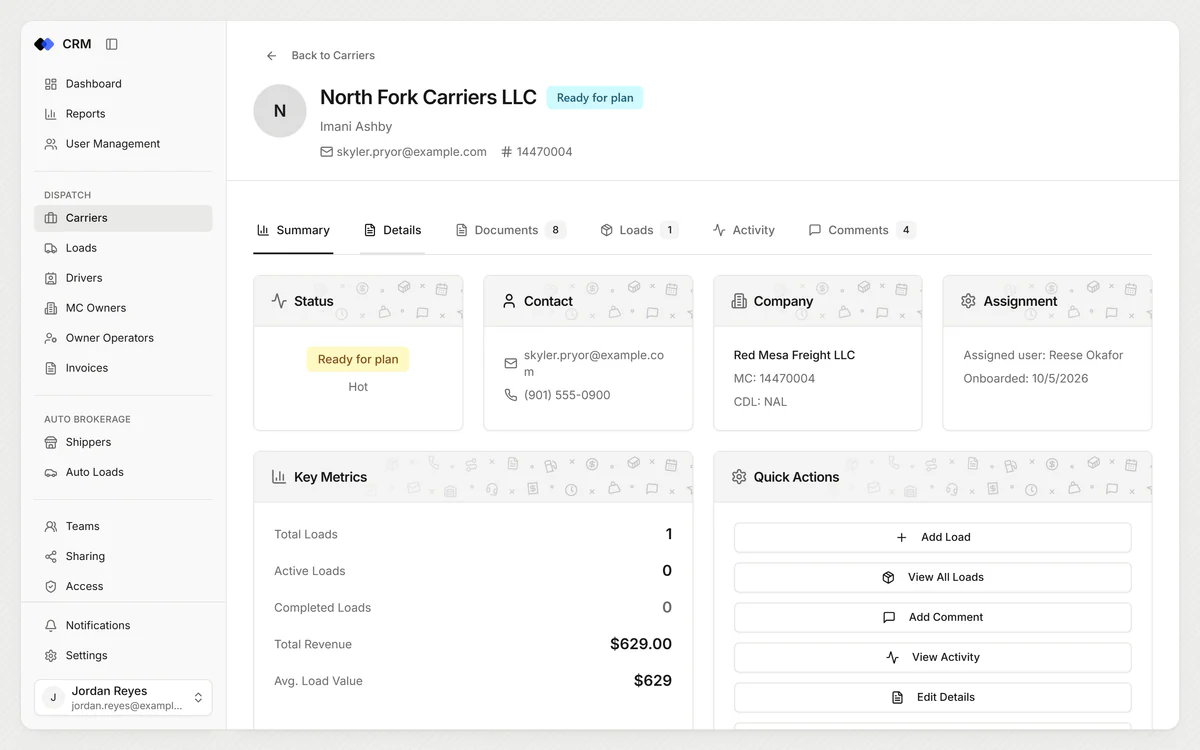This screenshot has width=1200, height=750.
Task: Click the phone number (901) 555-0900
Action: pos(567,395)
